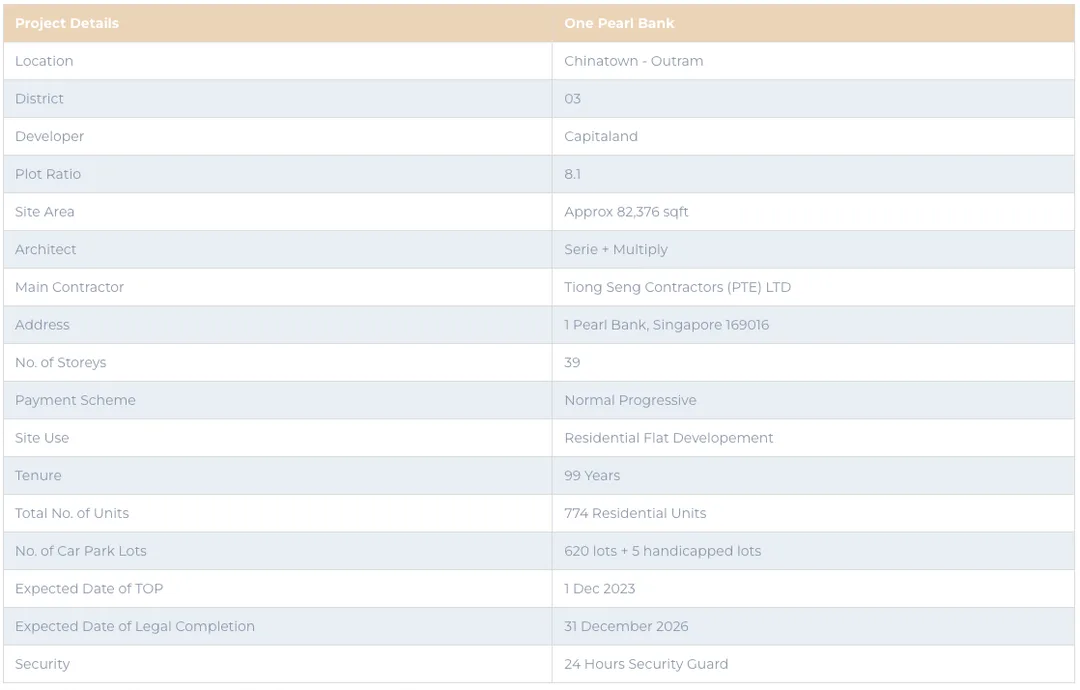Select the date '1 Dec 2023'
1080x690 pixels.
(x=600, y=589)
